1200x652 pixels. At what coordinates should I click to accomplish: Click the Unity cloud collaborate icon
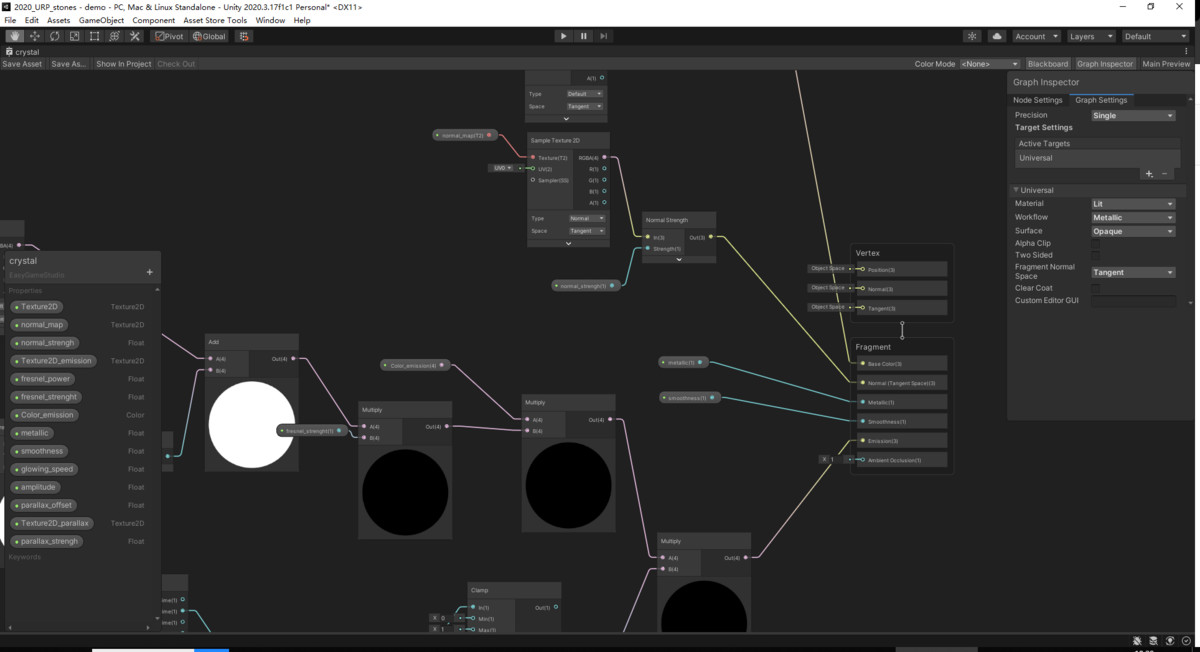(995, 35)
